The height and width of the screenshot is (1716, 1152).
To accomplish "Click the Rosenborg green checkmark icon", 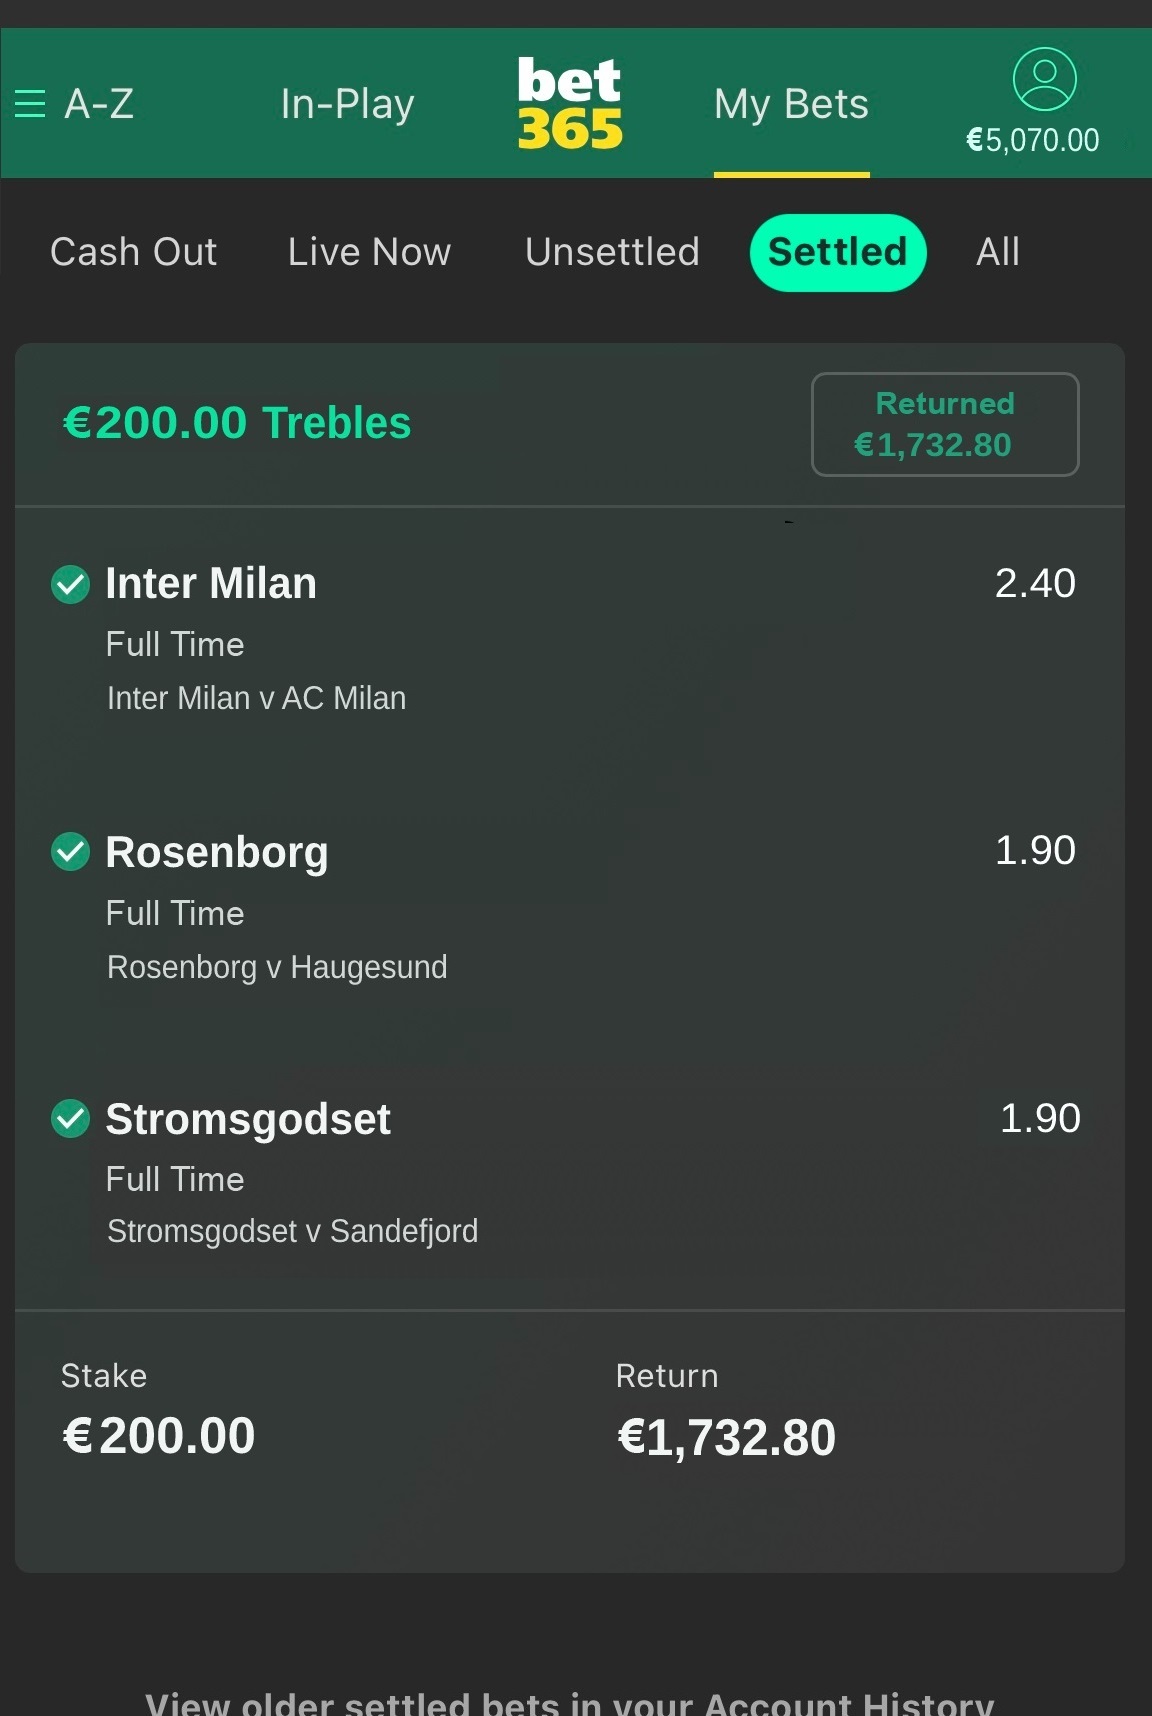I will [70, 852].
